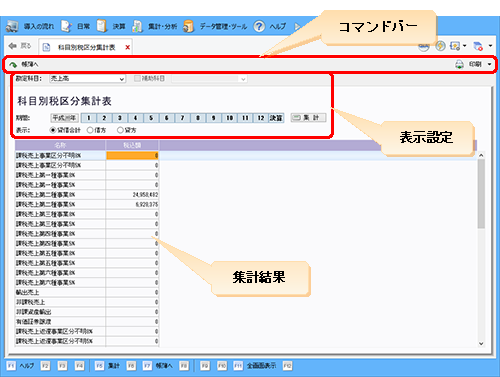Select the 非課税資産輸出 row
Screen dimensions: 500x377
coord(87,312)
